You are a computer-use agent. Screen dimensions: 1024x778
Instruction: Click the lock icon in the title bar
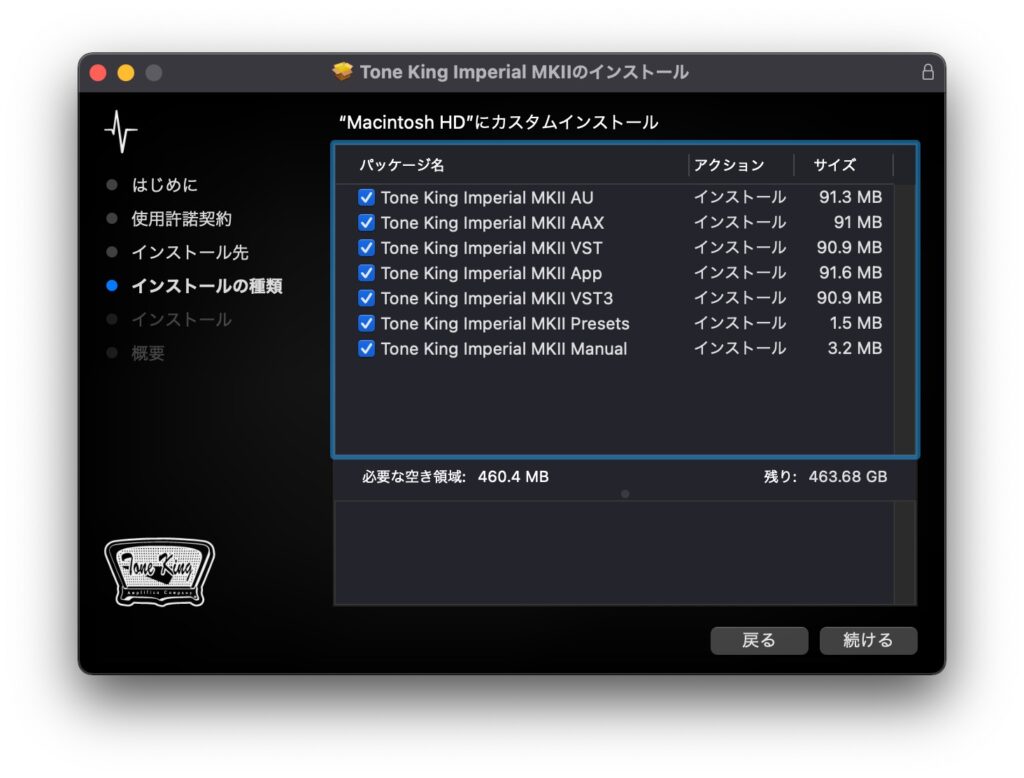(x=927, y=73)
